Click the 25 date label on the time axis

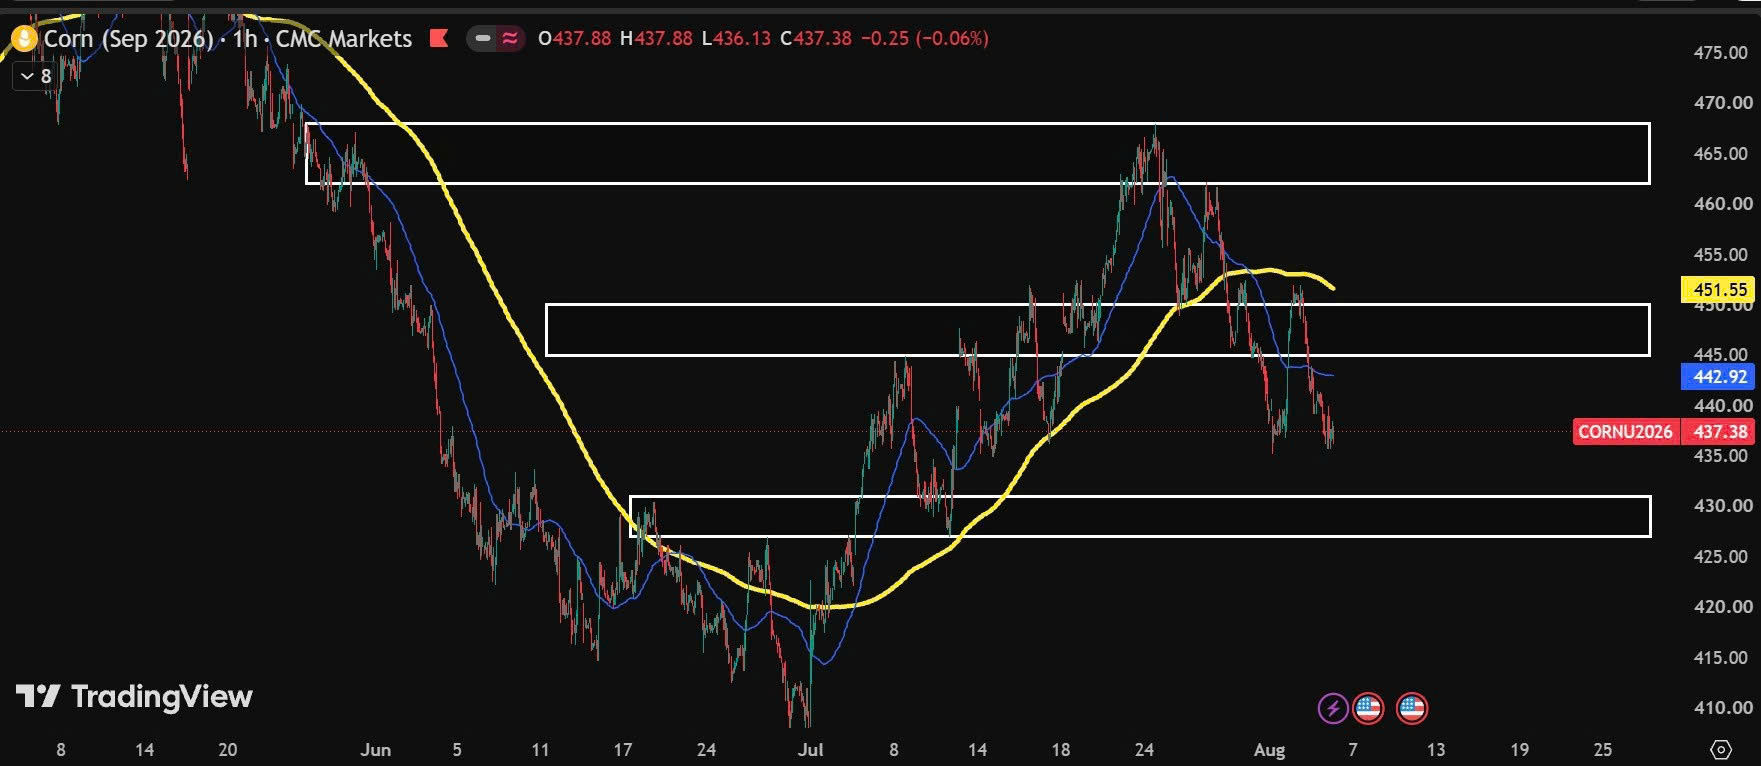pyautogui.click(x=1603, y=750)
